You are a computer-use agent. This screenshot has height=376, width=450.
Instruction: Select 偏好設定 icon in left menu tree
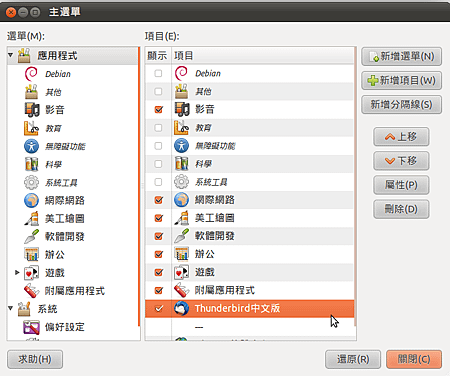[31, 327]
